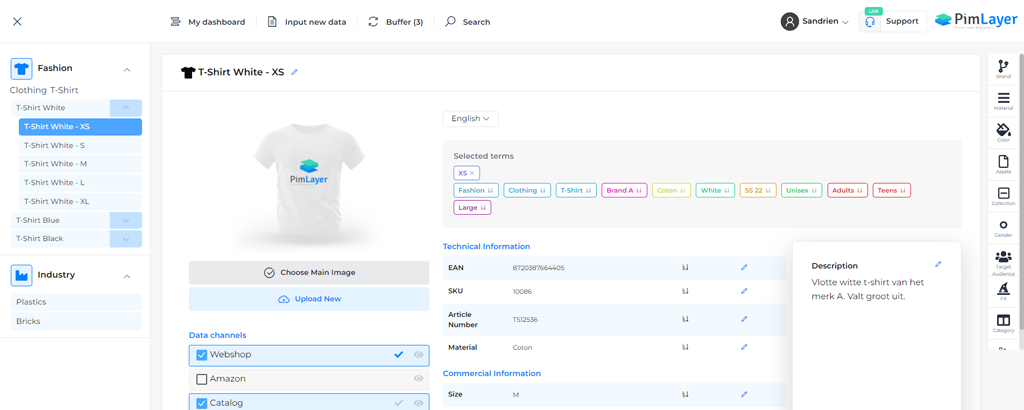Edit the Description text with pencil icon
The height and width of the screenshot is (410, 1024).
click(938, 265)
